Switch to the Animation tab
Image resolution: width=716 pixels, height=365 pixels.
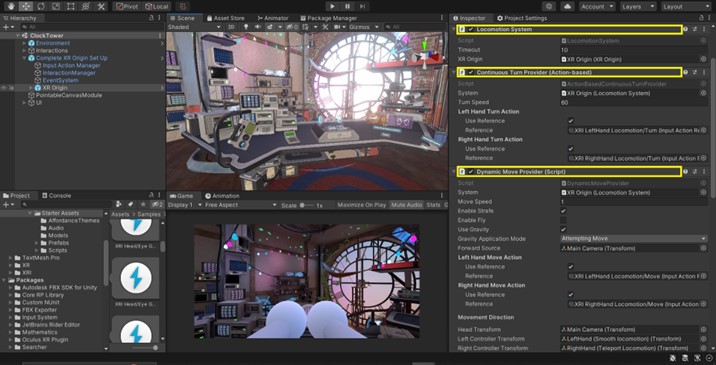222,196
